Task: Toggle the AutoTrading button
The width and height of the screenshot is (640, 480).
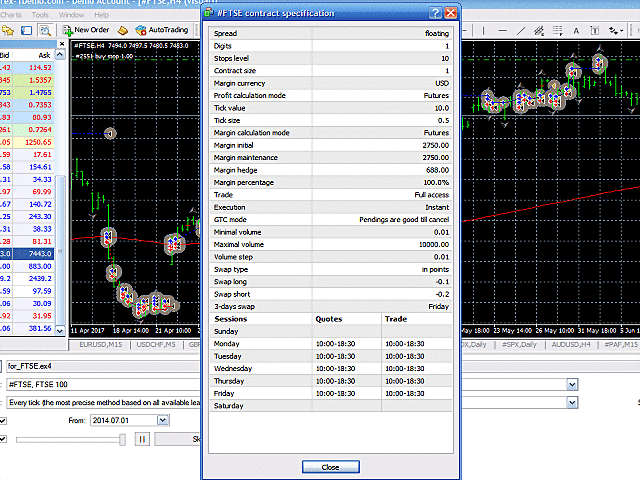Action: pyautogui.click(x=161, y=30)
